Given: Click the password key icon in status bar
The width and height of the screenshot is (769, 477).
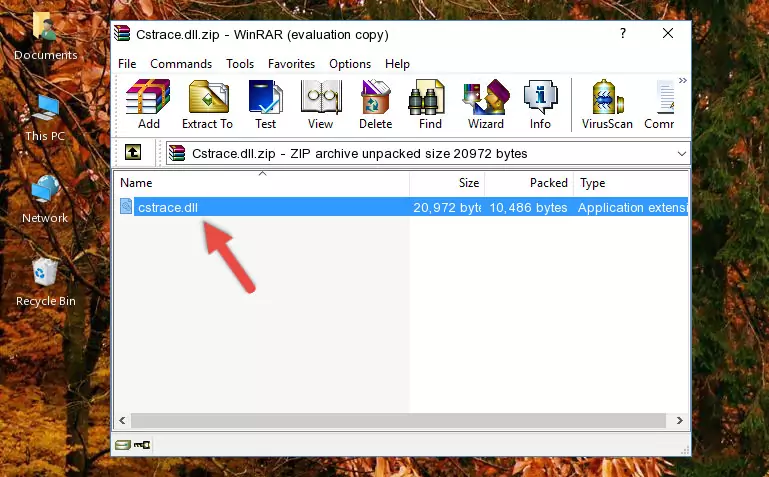Looking at the screenshot, I should [142, 445].
